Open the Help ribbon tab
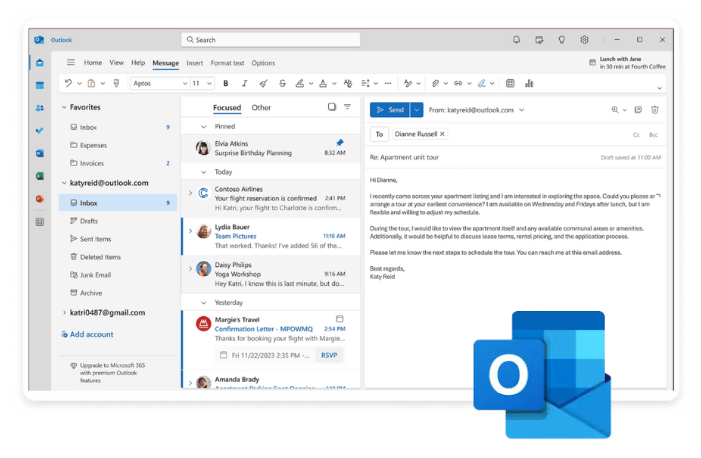Screen dimensions: 701x458 (x=138, y=63)
